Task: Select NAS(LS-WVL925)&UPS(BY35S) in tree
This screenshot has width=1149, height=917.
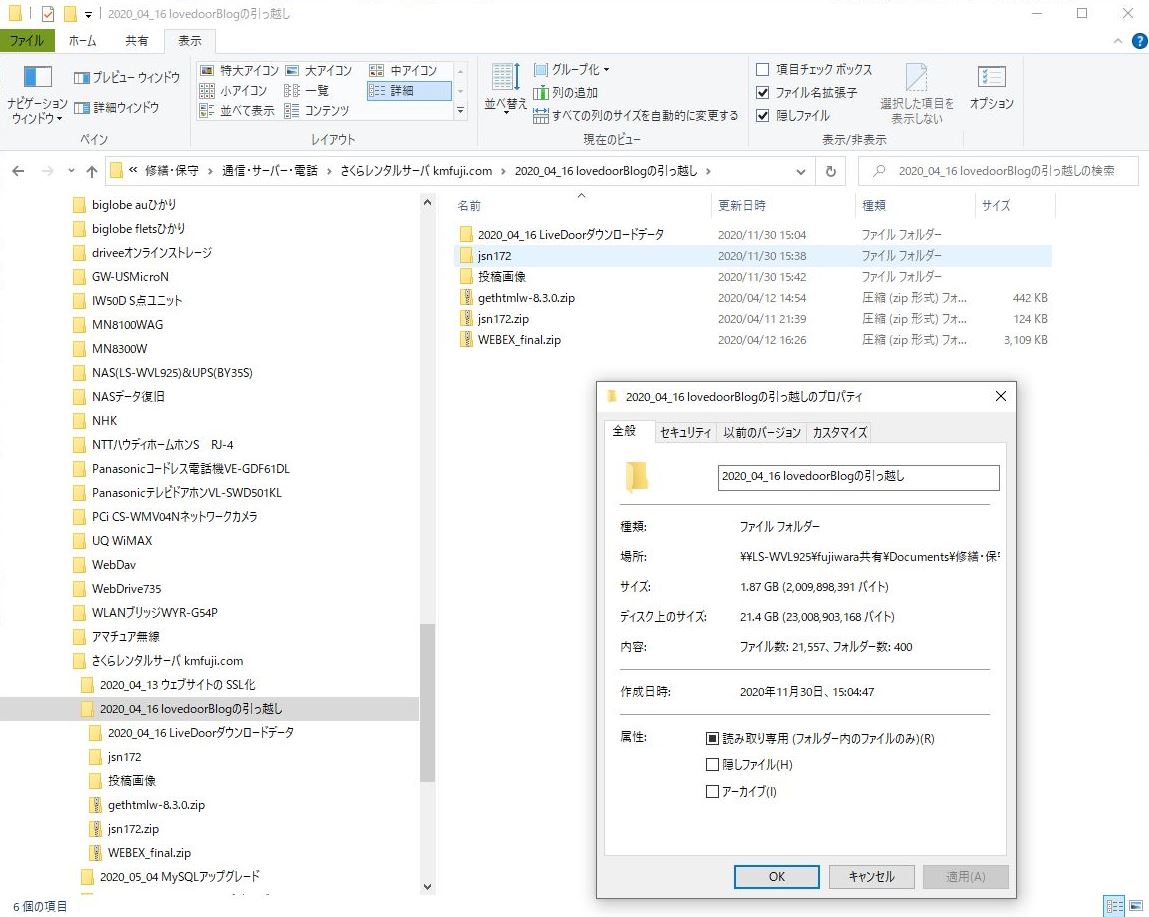Action: coord(172,372)
